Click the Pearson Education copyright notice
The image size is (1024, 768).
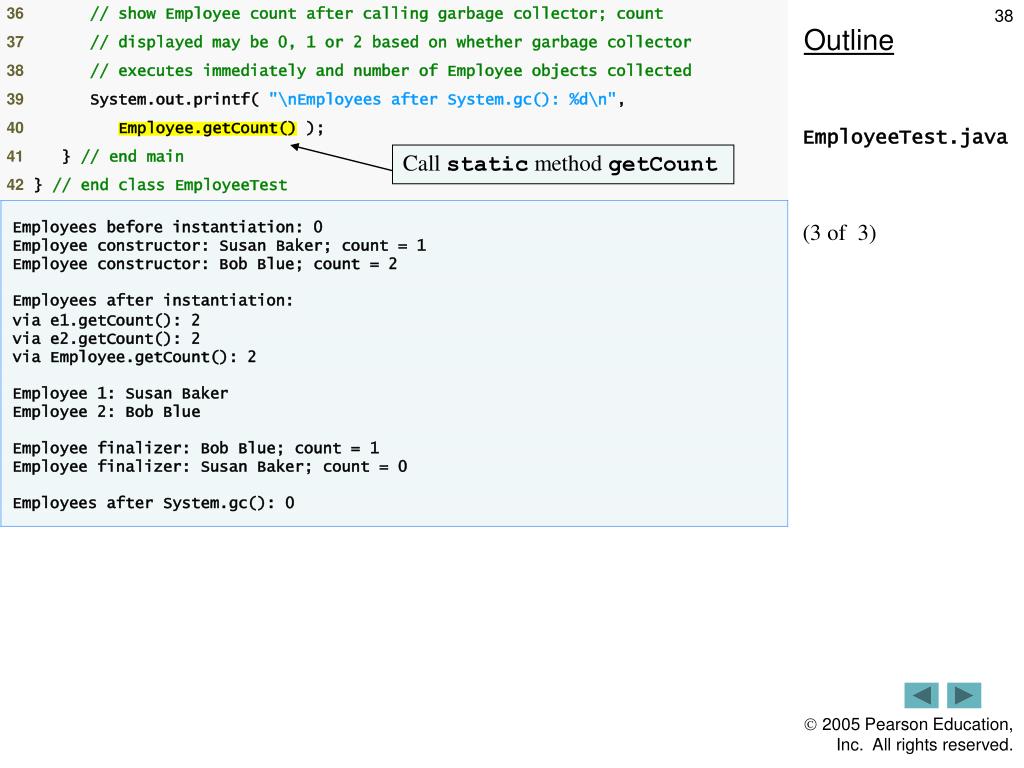[x=908, y=735]
